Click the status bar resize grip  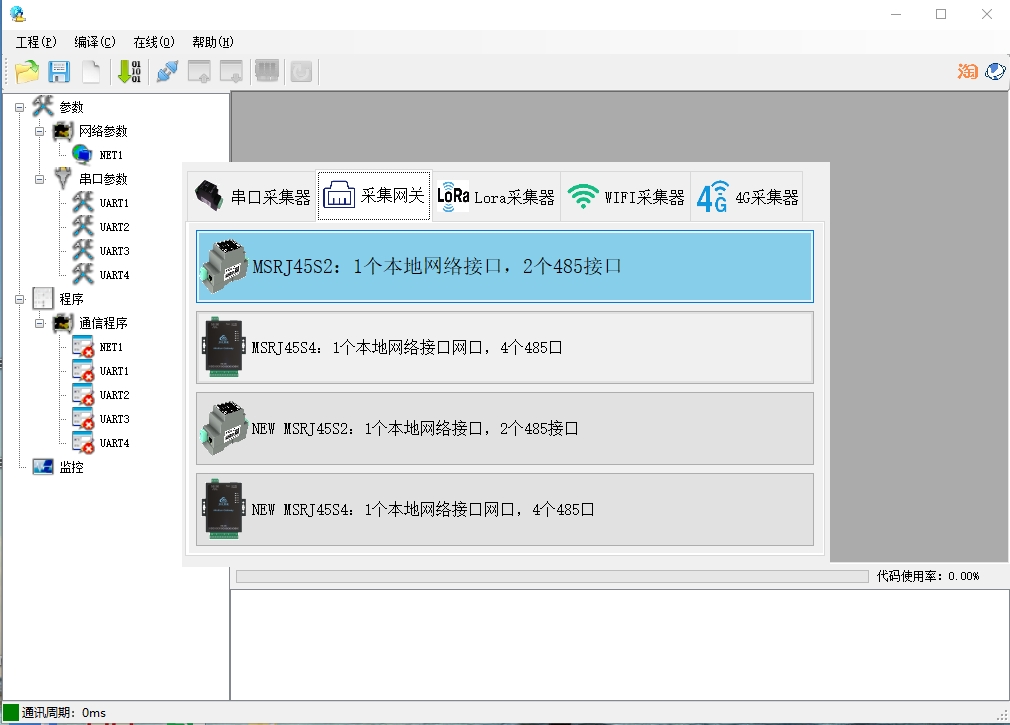[1002, 715]
